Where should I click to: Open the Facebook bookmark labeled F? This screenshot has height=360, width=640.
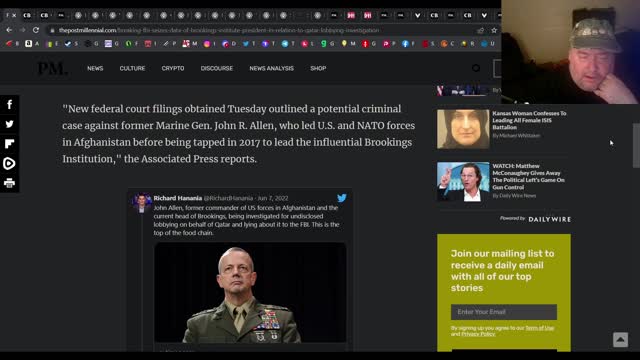pyautogui.click(x=408, y=43)
